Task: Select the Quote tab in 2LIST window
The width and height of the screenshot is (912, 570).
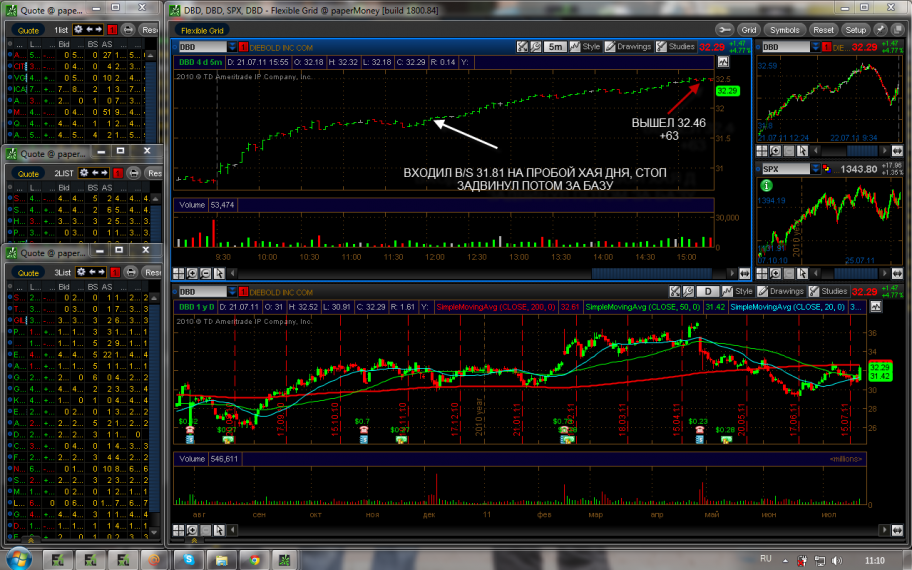Action: point(28,173)
